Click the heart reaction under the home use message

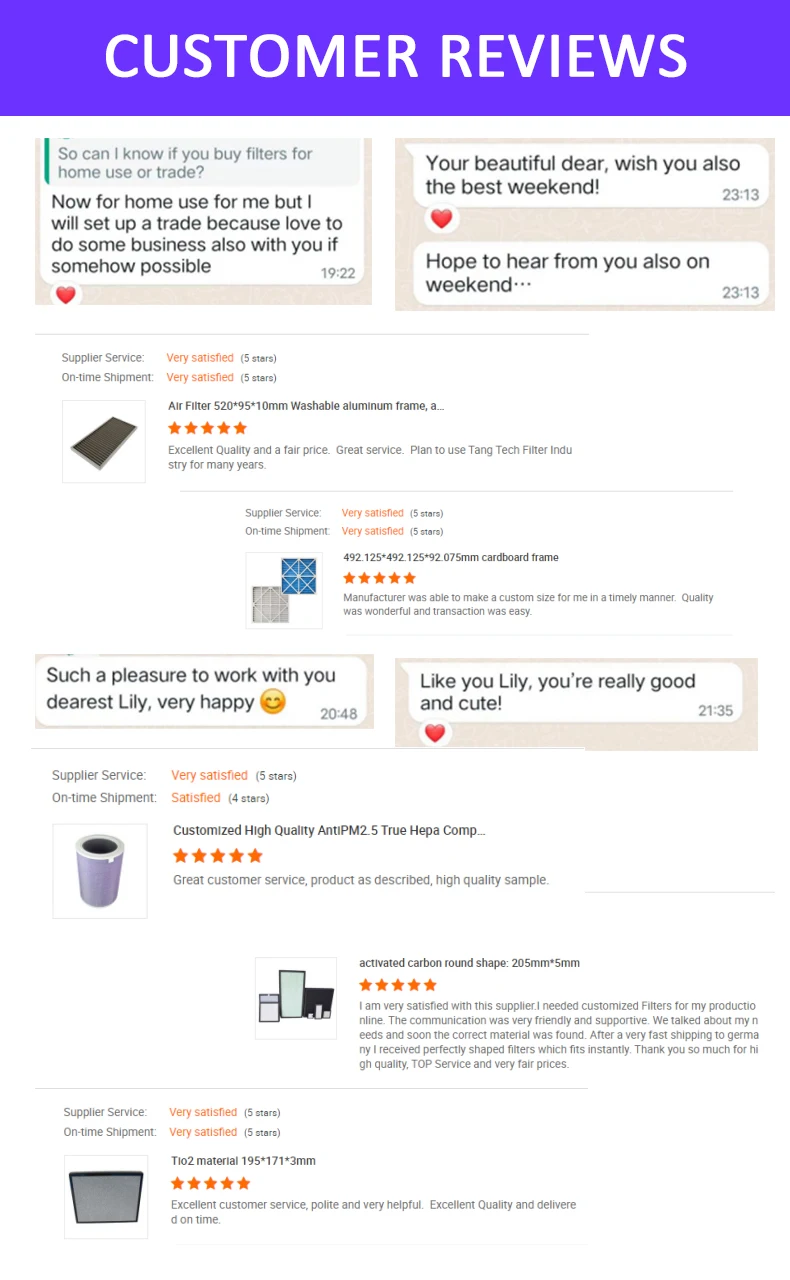coord(66,295)
